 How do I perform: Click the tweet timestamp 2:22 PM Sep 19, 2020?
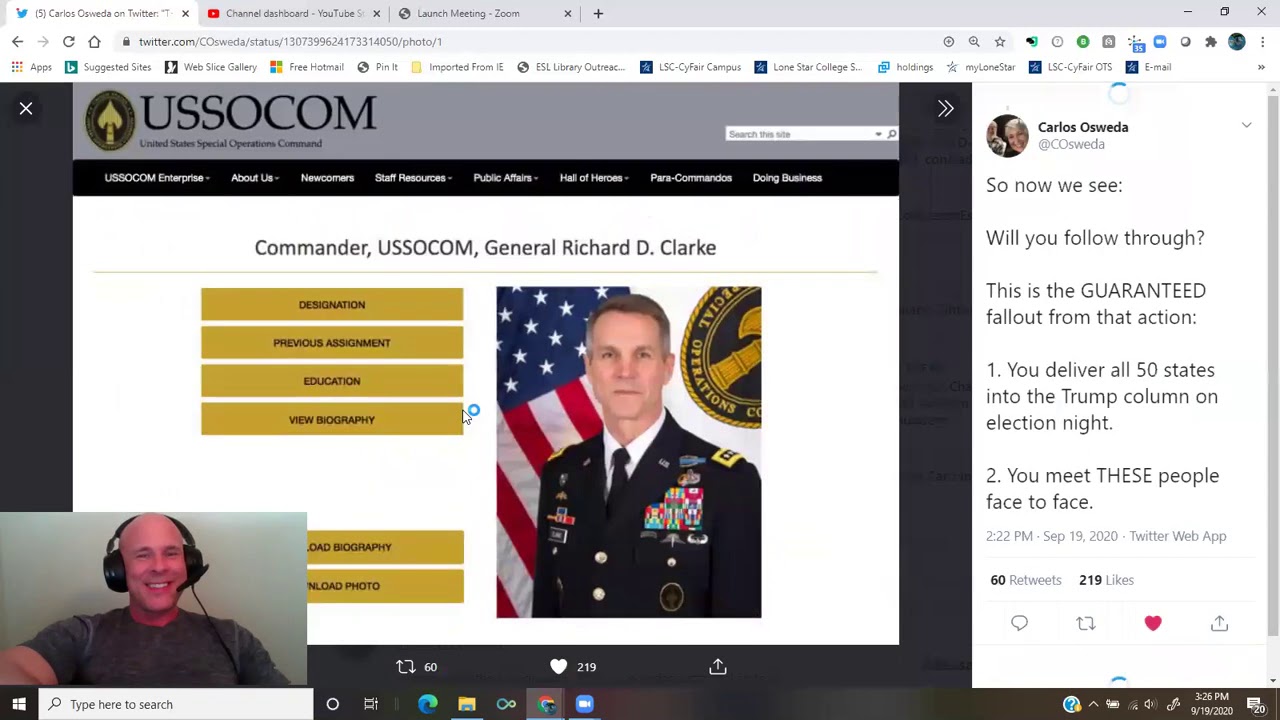[1051, 536]
